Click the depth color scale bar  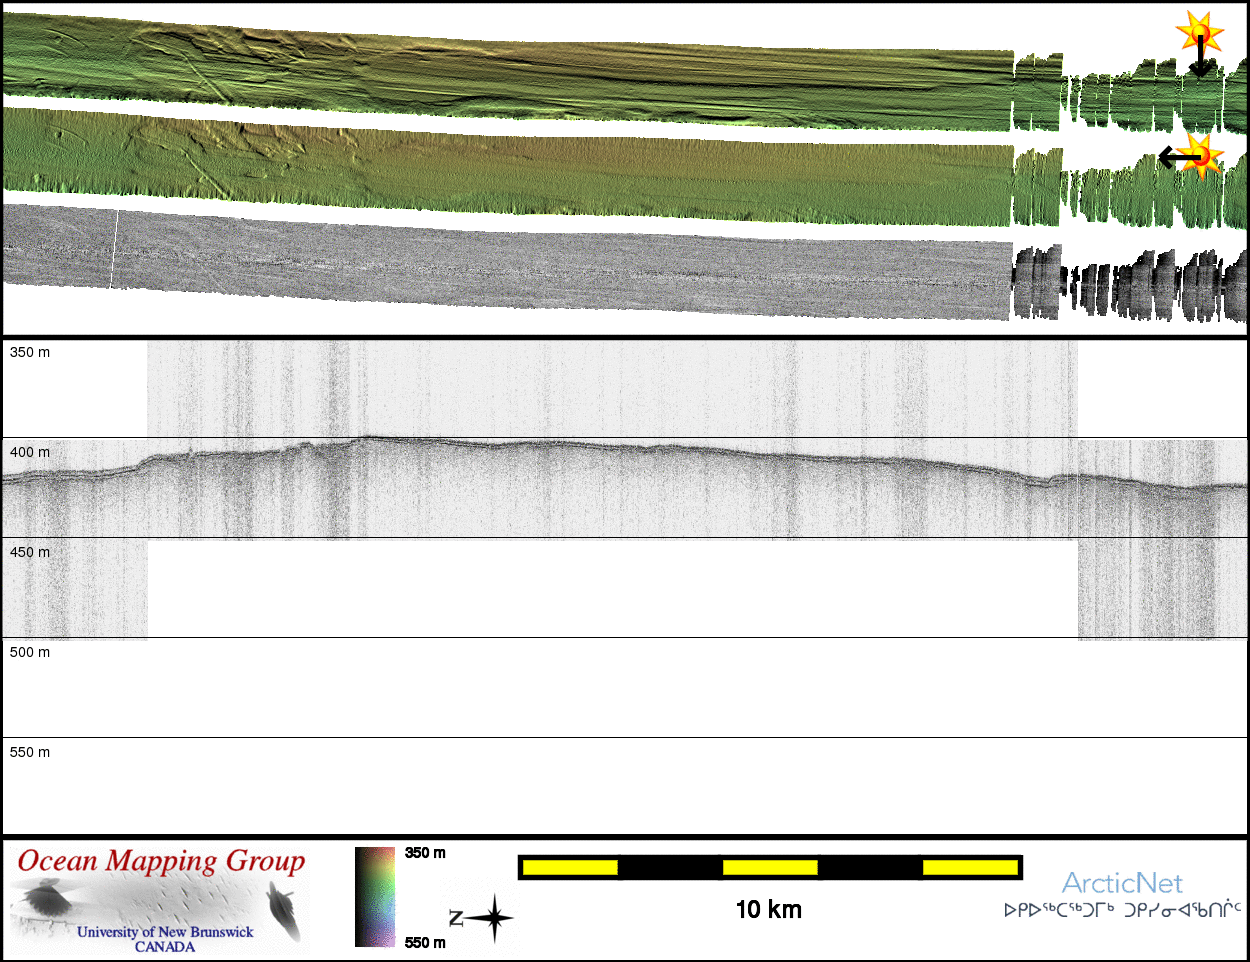pos(375,897)
